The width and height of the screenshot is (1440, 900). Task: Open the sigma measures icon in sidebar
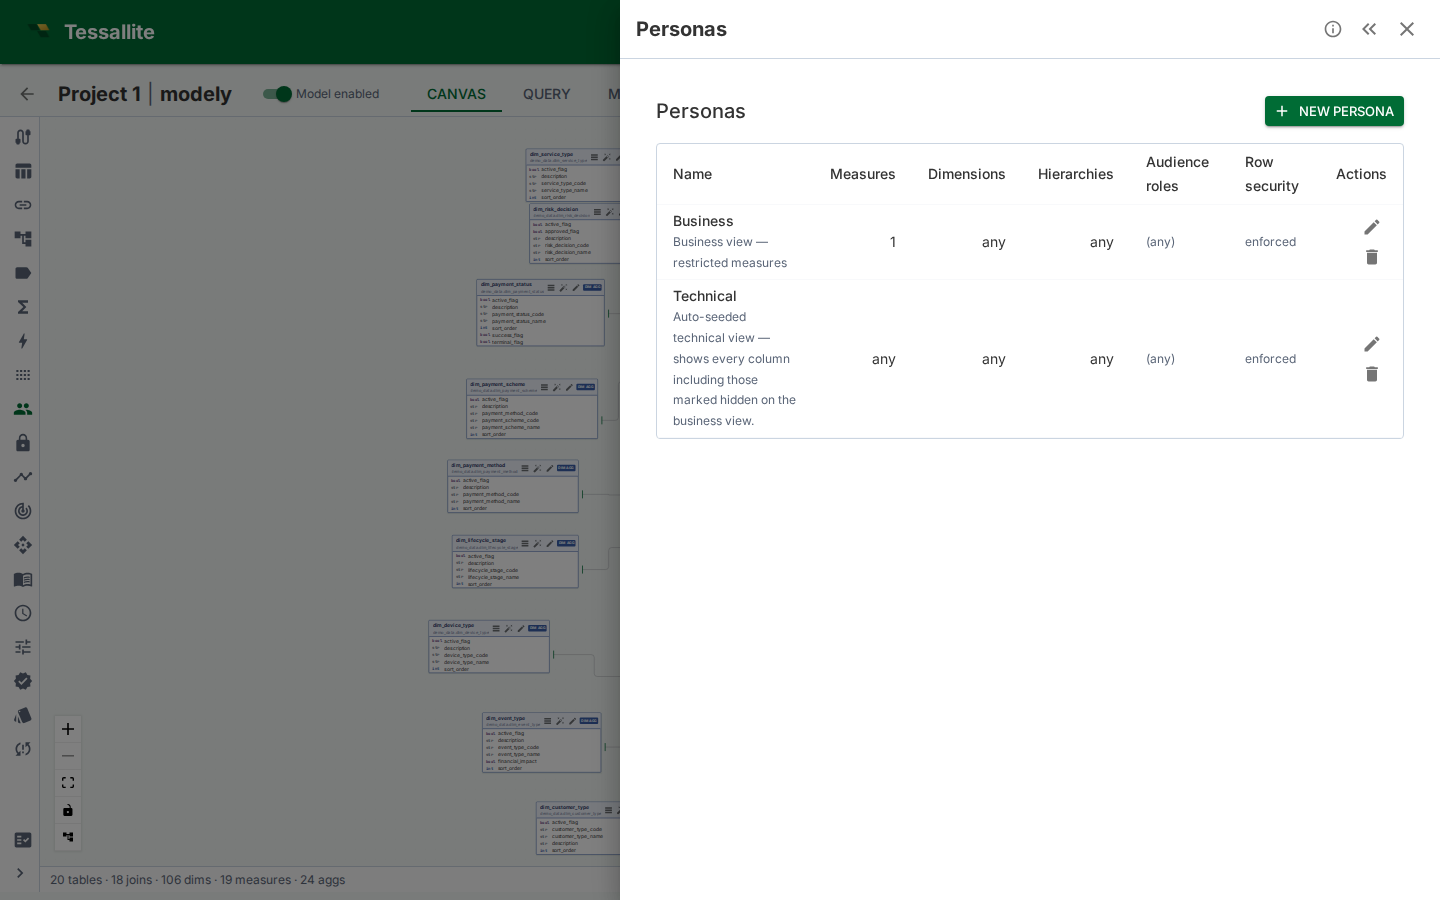tap(22, 307)
